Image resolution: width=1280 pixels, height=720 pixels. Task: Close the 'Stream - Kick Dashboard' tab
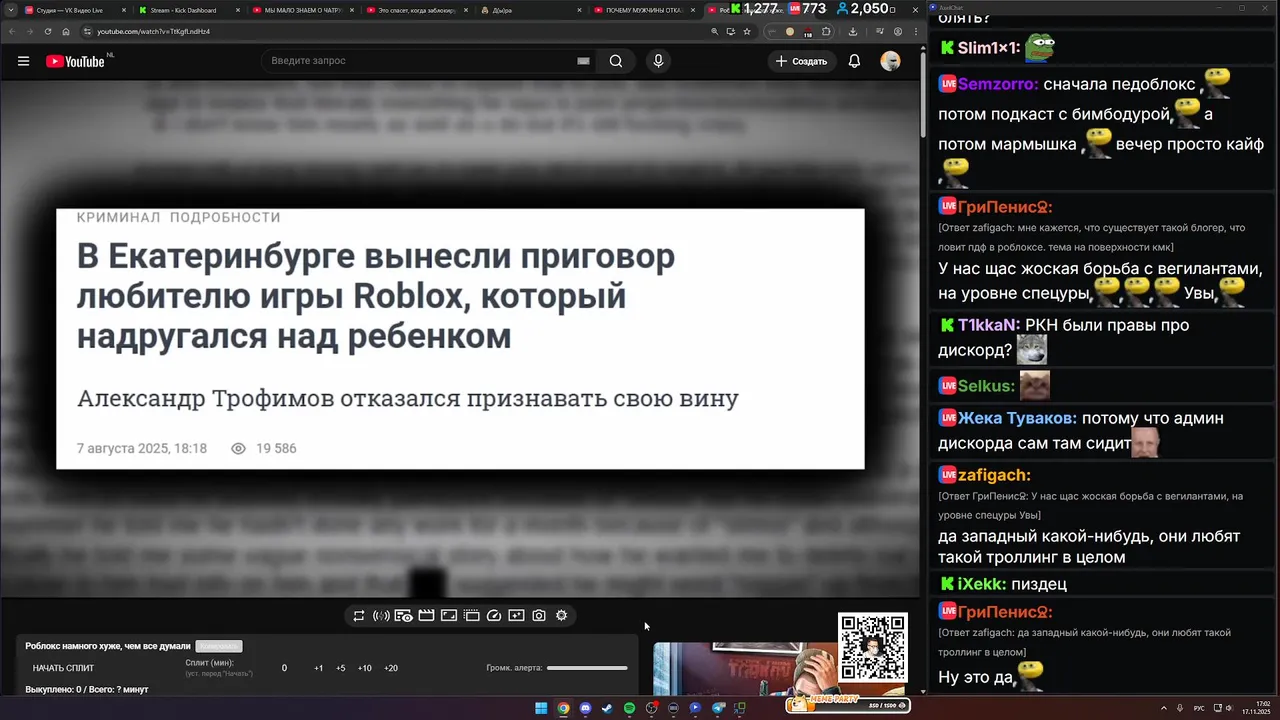(237, 10)
